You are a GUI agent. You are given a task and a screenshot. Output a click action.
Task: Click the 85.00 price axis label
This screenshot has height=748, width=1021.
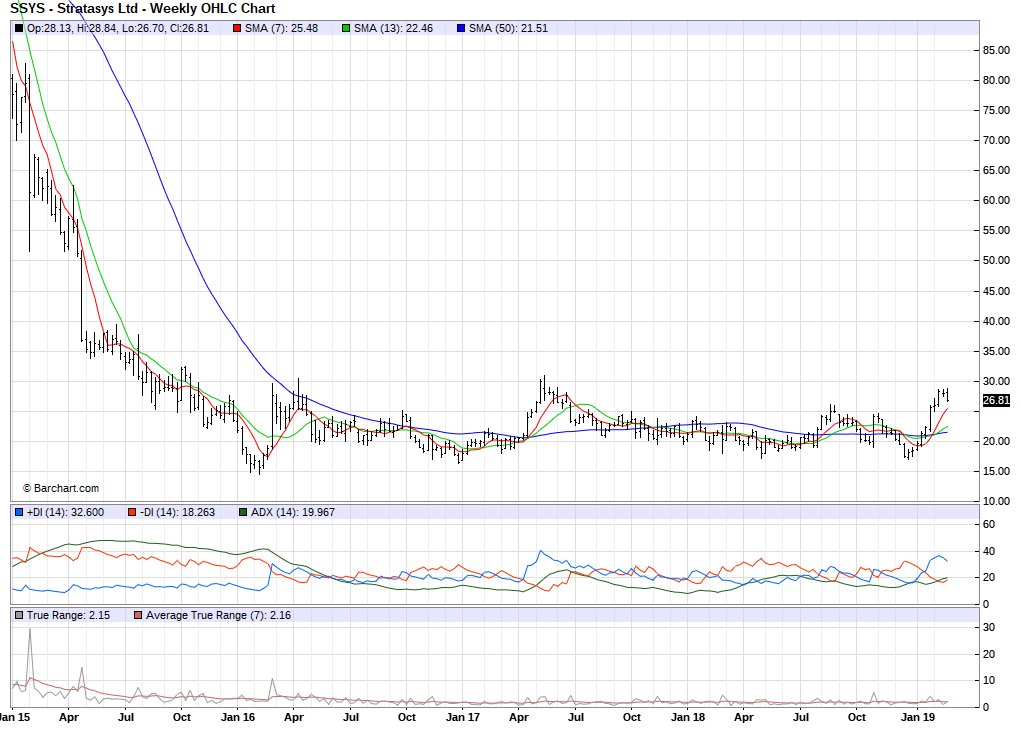(996, 50)
